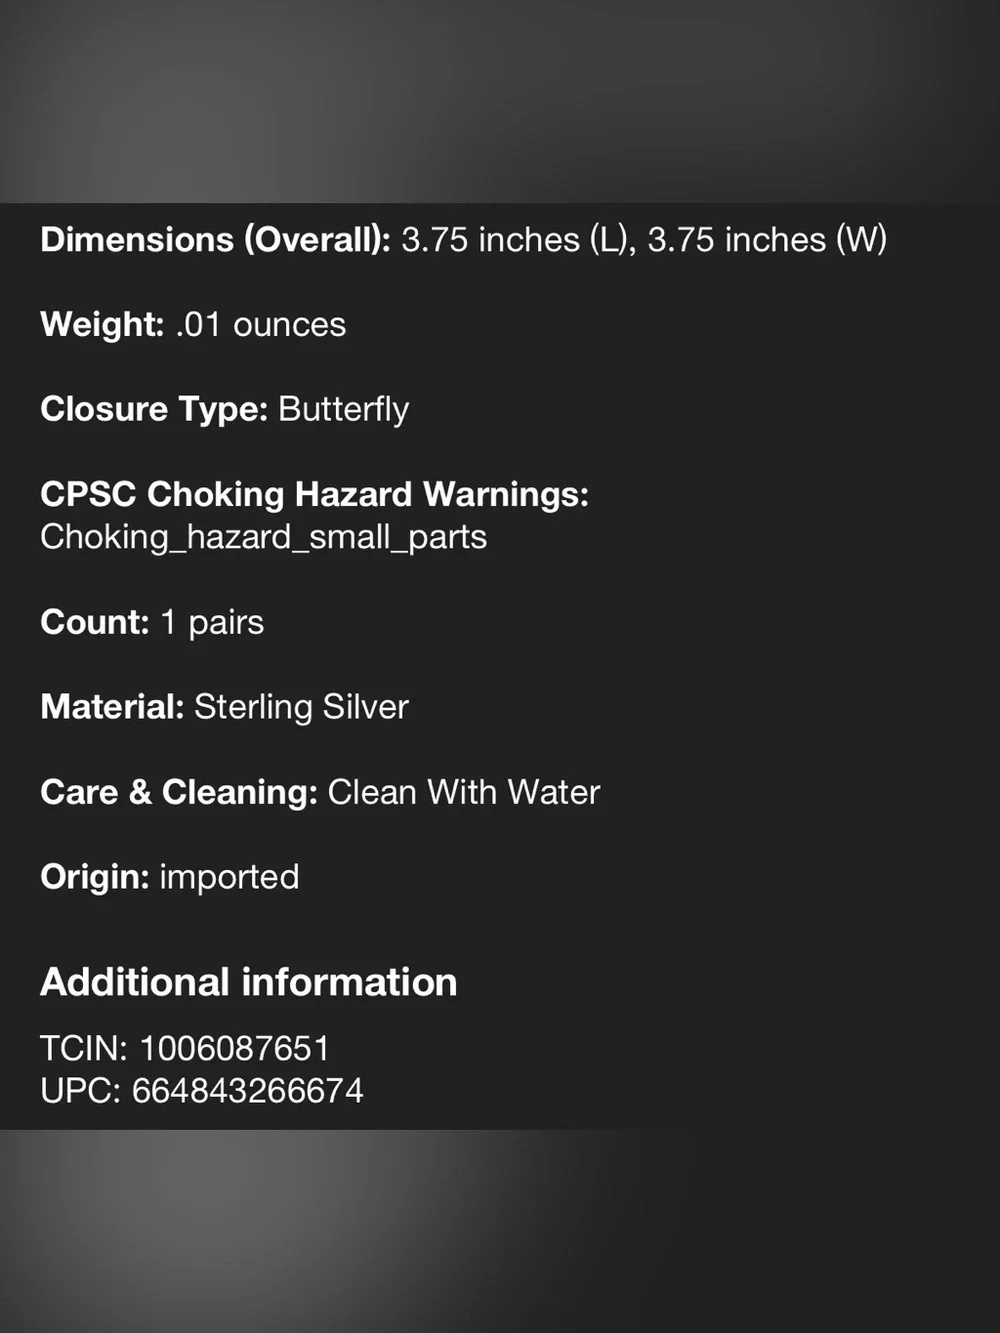The image size is (1000, 1333).
Task: Click the blurred area above the specifications
Action: 500,101
